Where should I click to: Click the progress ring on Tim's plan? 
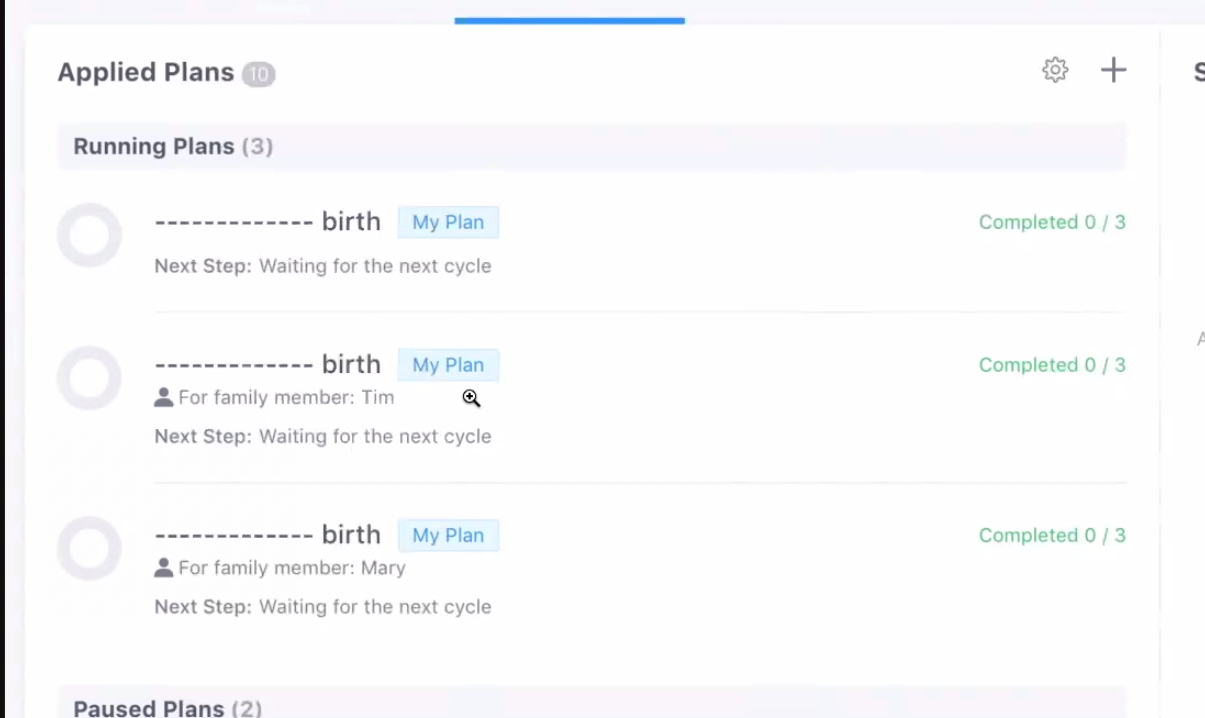(89, 378)
